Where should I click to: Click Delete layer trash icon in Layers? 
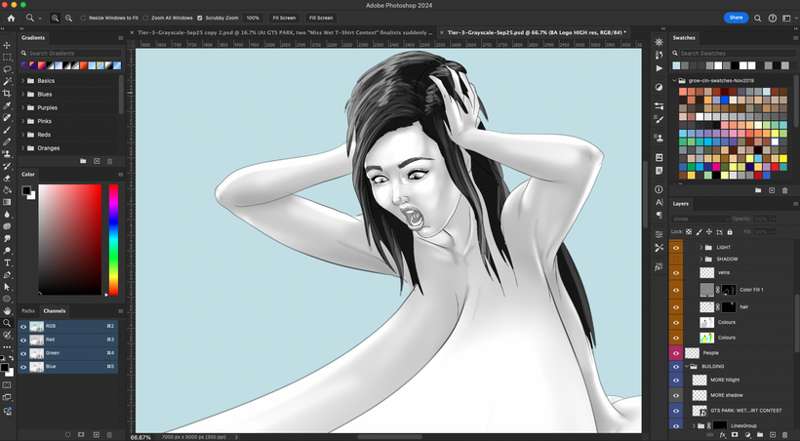point(785,435)
